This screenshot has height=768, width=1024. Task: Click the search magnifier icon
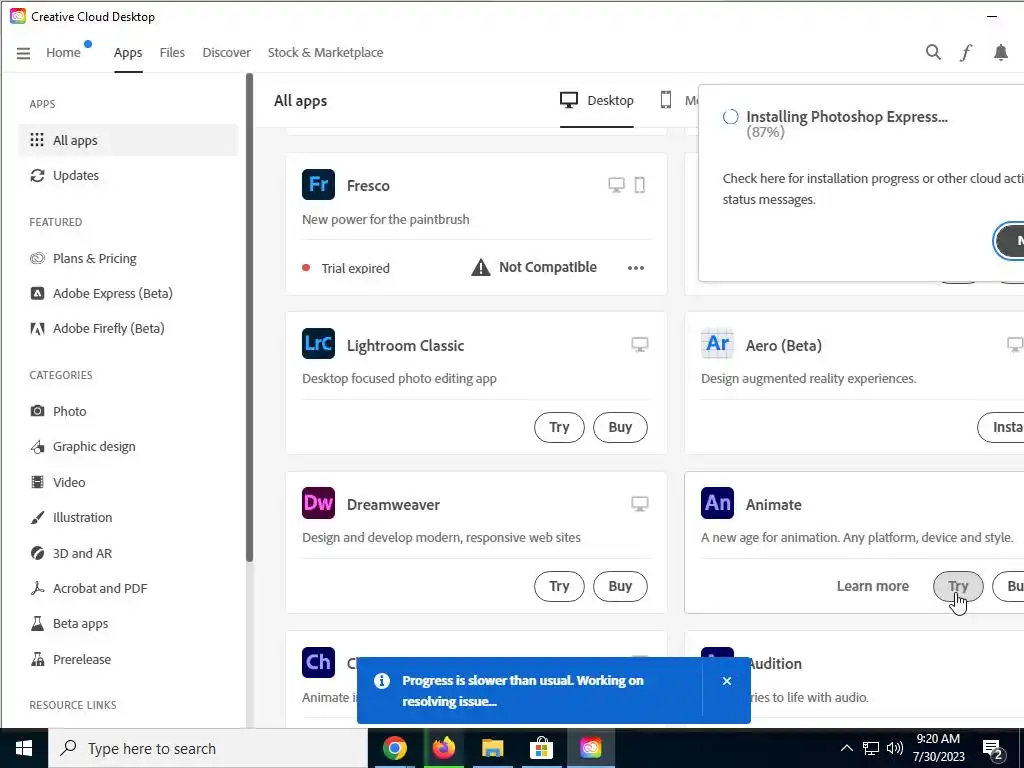[x=933, y=52]
